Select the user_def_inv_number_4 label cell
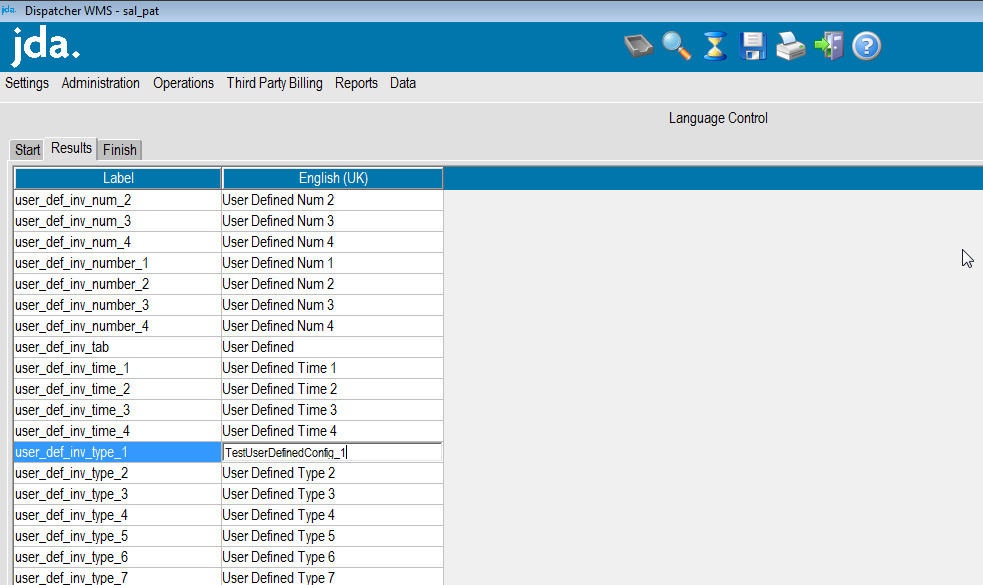 click(x=117, y=326)
